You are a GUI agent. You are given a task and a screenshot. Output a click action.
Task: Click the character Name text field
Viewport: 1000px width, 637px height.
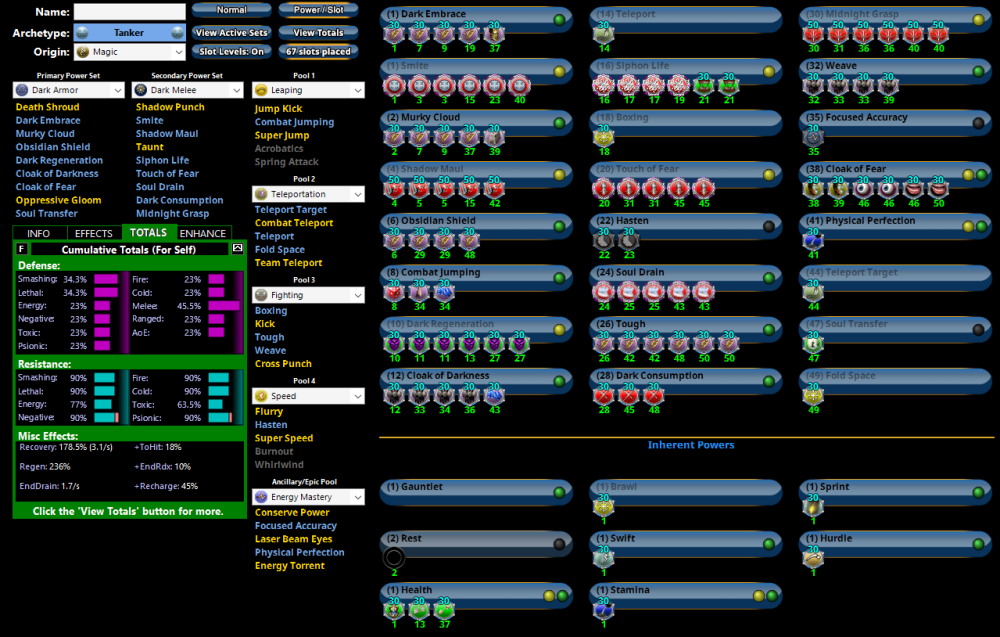coord(129,12)
